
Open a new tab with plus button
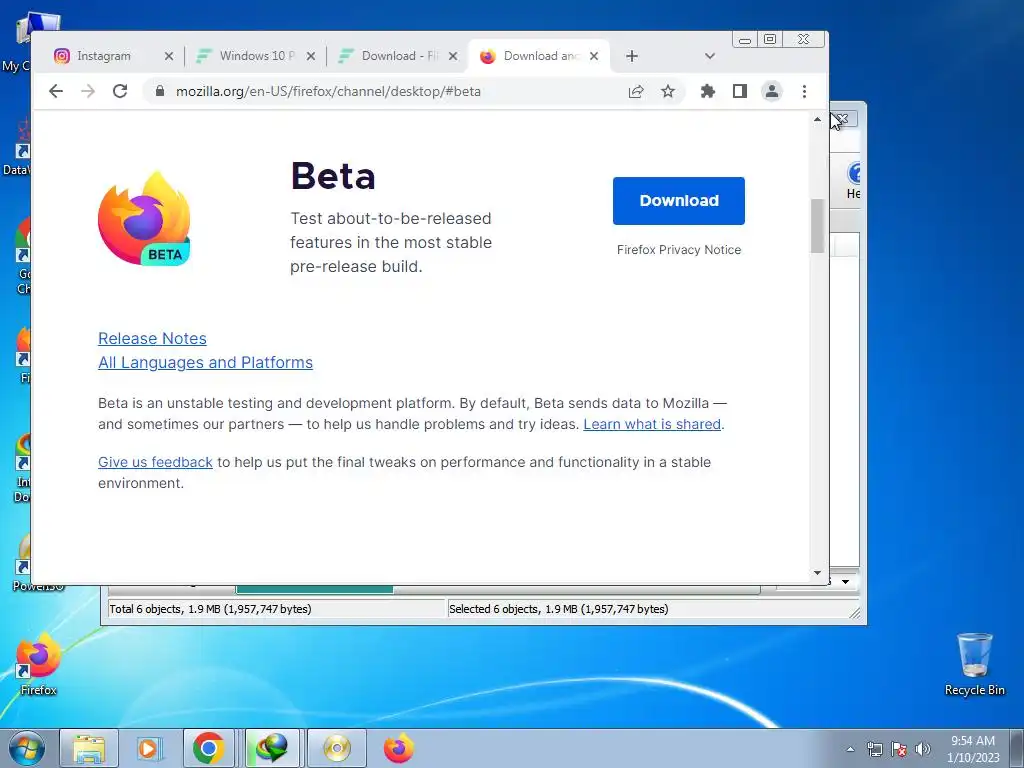[632, 56]
